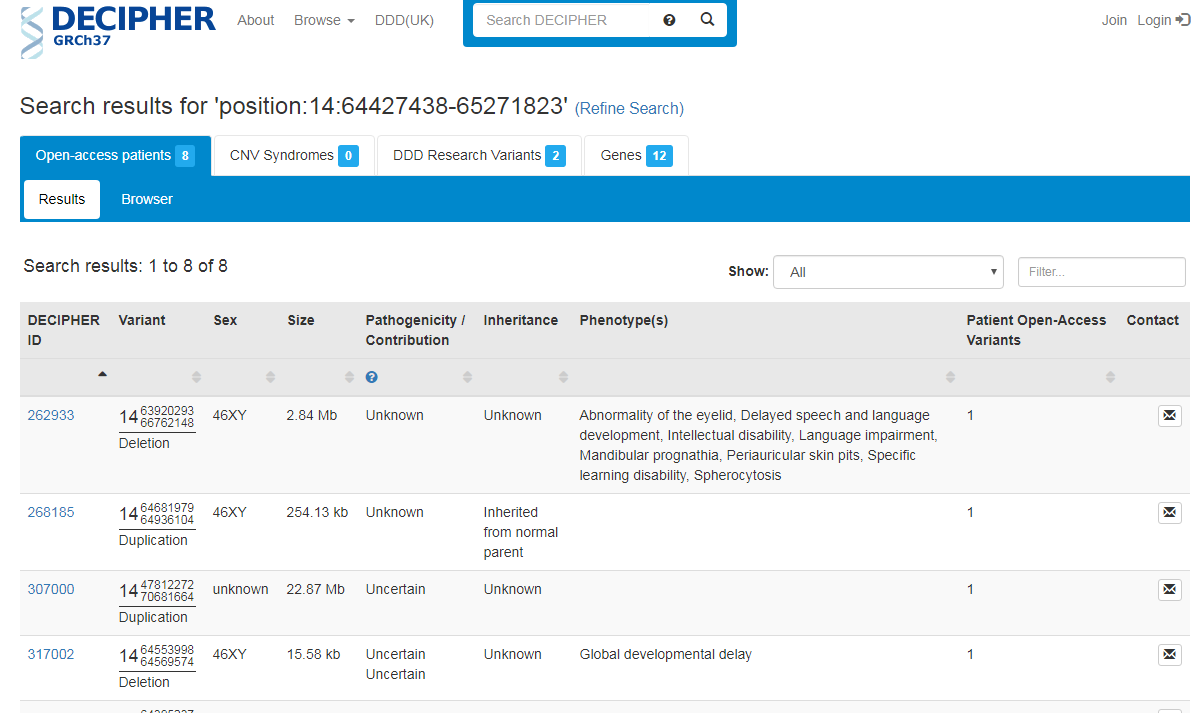This screenshot has width=1191, height=713.
Task: Switch to the CNV Syndromes tab
Action: (294, 156)
